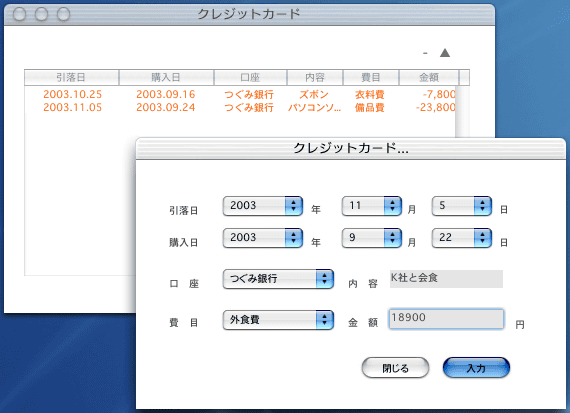Viewport: 570px width, 413px height.
Task: Sort by the 金額 column header
Action: click(x=429, y=77)
